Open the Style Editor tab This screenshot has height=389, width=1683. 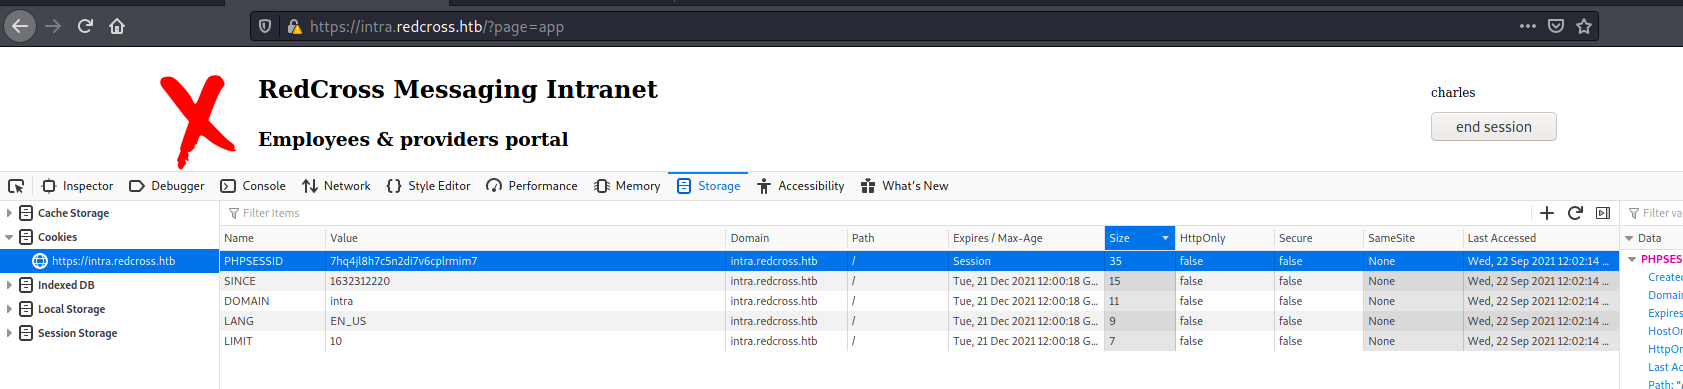[428, 186]
